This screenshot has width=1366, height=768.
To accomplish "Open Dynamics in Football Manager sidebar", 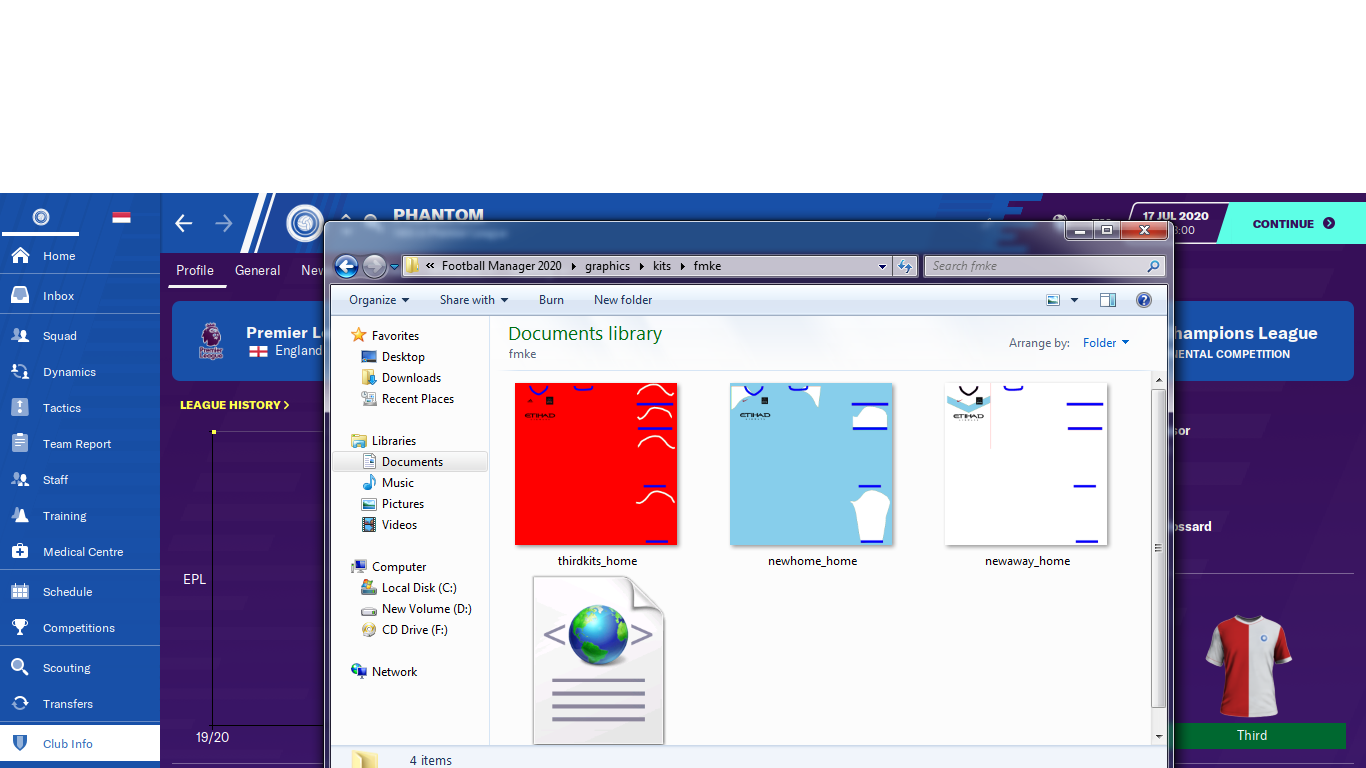I will pyautogui.click(x=80, y=372).
